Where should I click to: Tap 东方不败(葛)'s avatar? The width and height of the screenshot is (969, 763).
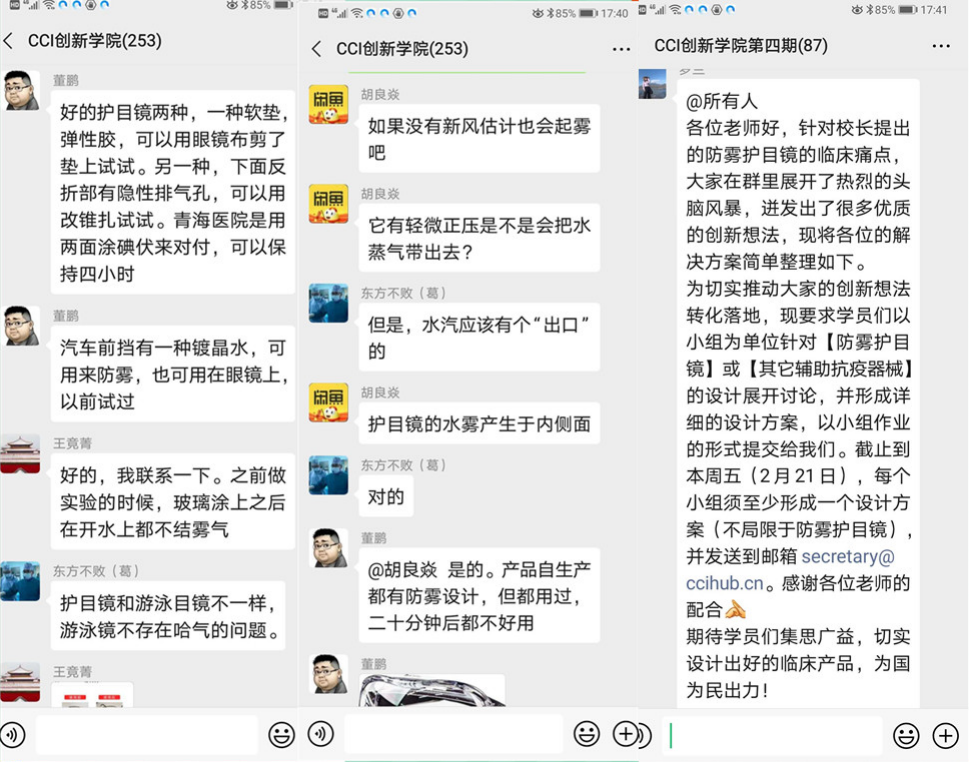pyautogui.click(x=21, y=580)
